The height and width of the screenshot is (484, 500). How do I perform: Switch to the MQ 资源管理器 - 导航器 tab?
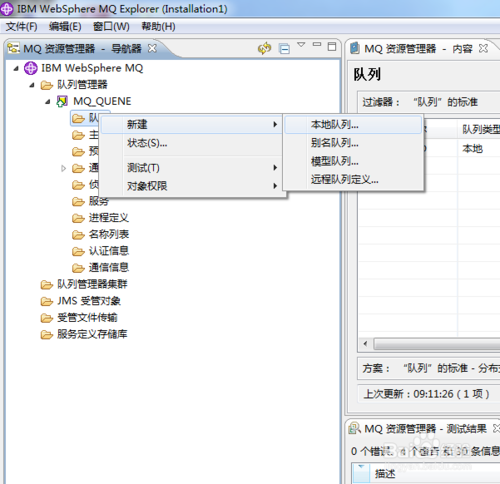click(82, 49)
